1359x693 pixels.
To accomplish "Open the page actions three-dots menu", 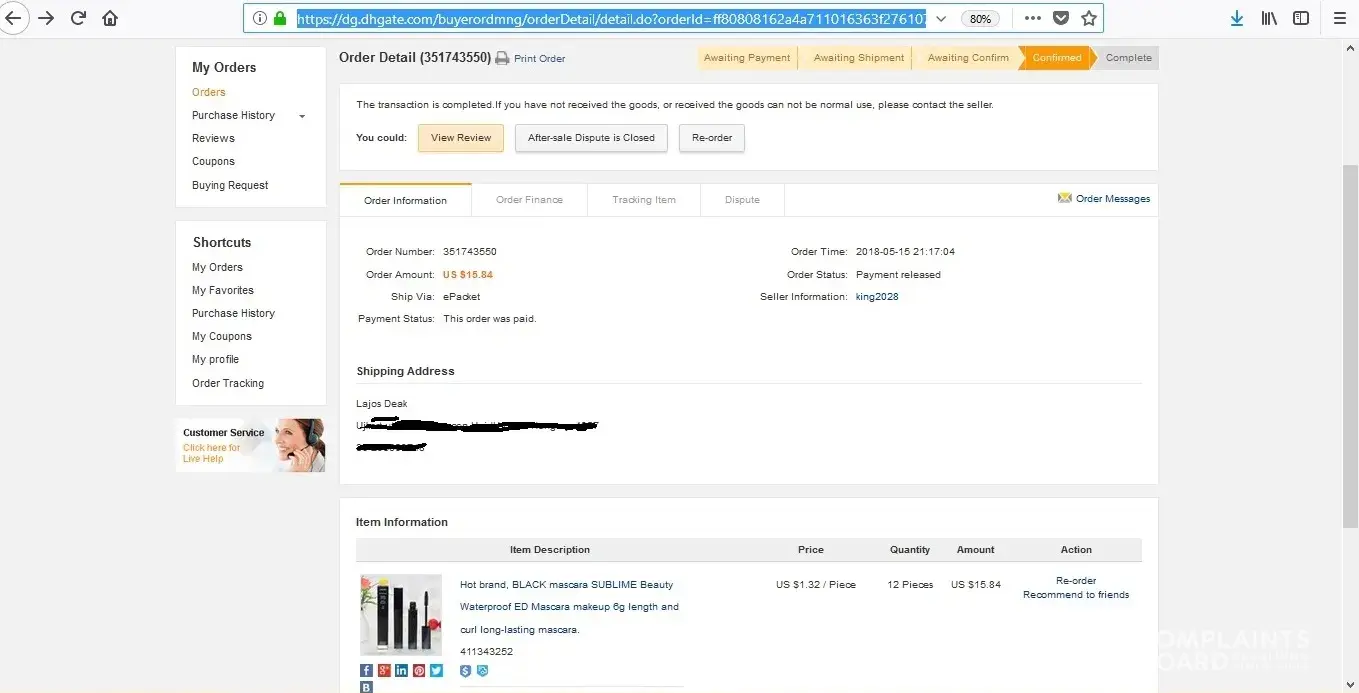I will click(1033, 18).
